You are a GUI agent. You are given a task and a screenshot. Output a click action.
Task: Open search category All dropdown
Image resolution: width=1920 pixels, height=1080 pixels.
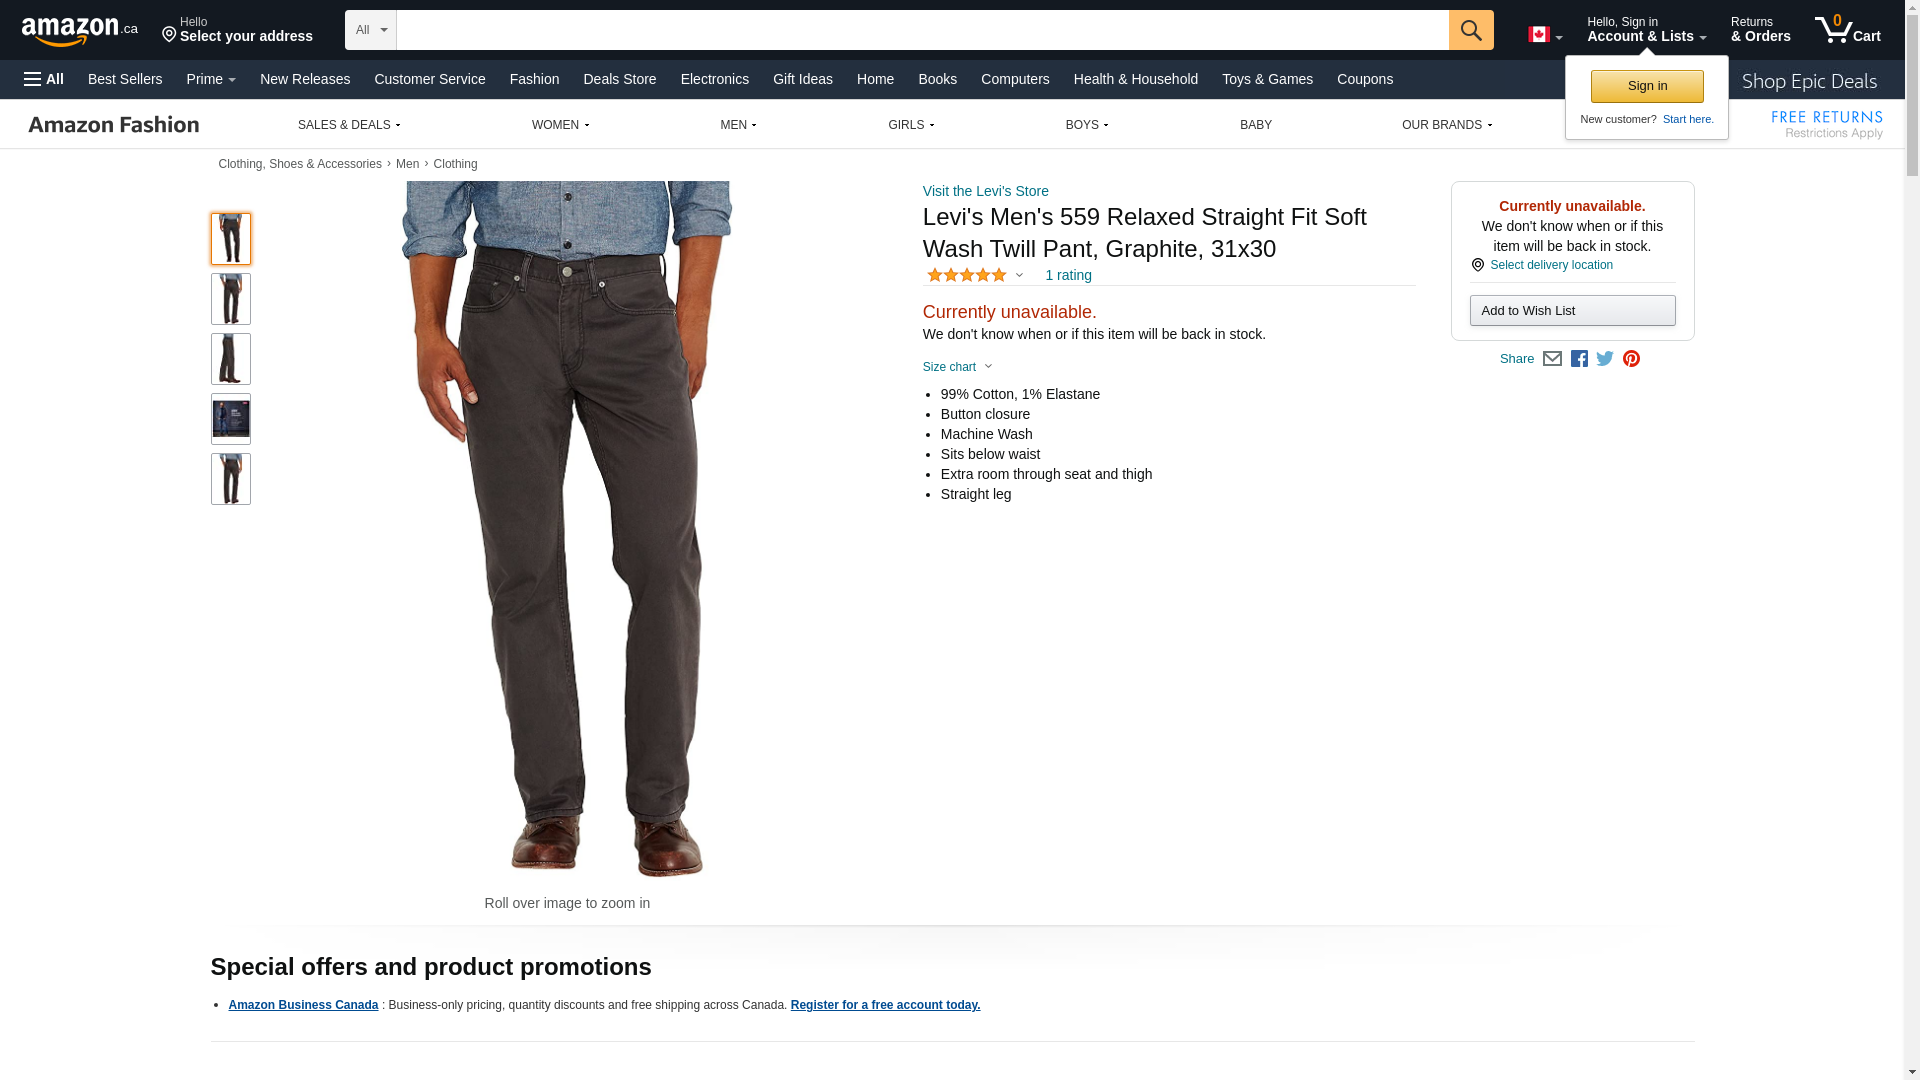pos(370,30)
